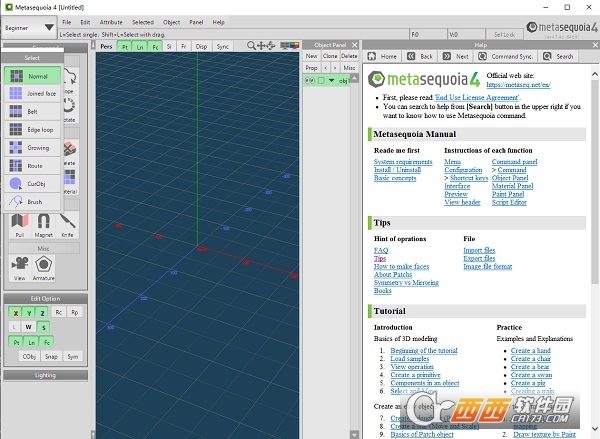Click Clone in the Object Panel
600x439 pixels.
coord(330,56)
